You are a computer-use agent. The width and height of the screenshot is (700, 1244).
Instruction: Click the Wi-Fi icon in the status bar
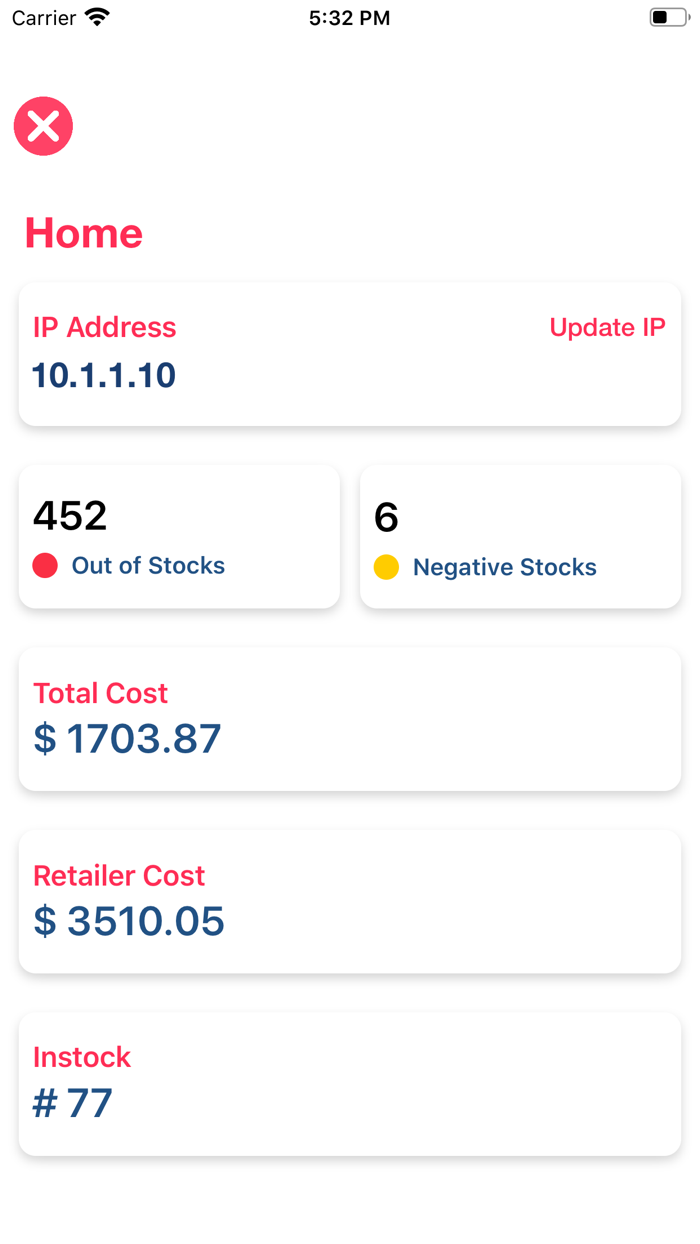click(96, 16)
